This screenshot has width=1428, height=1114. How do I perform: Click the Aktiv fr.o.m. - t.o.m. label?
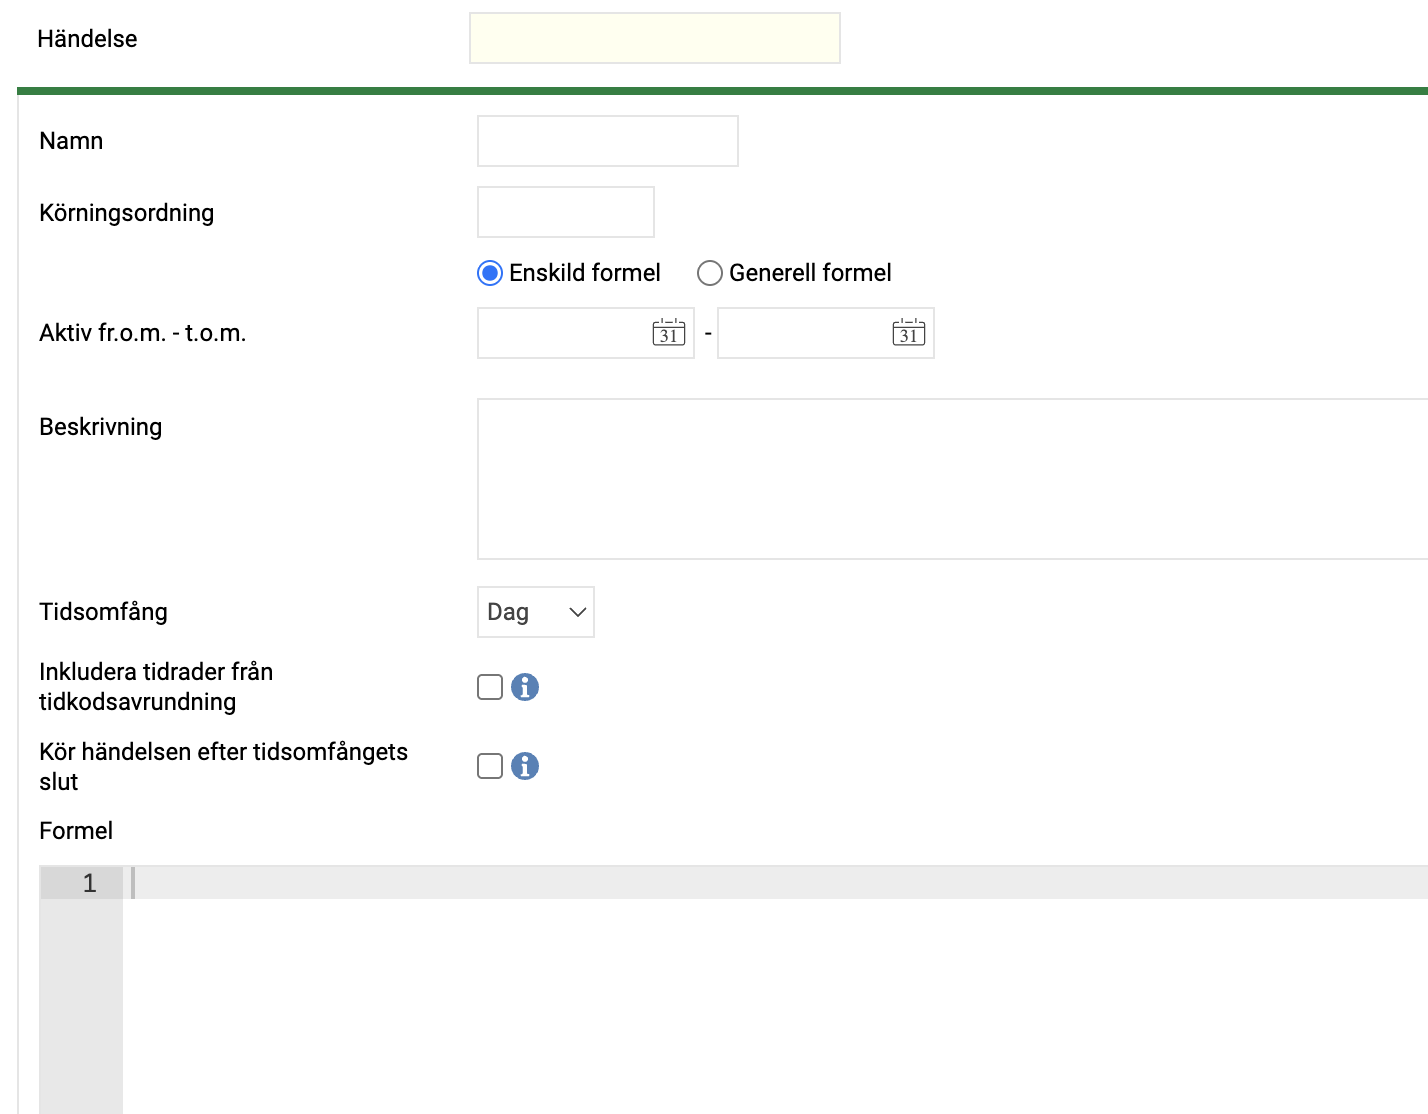coord(142,333)
